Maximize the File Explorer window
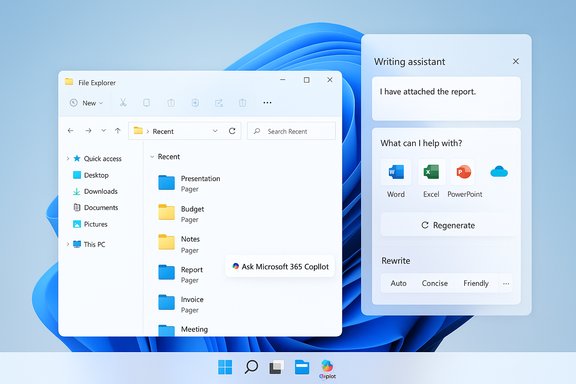 (x=306, y=80)
